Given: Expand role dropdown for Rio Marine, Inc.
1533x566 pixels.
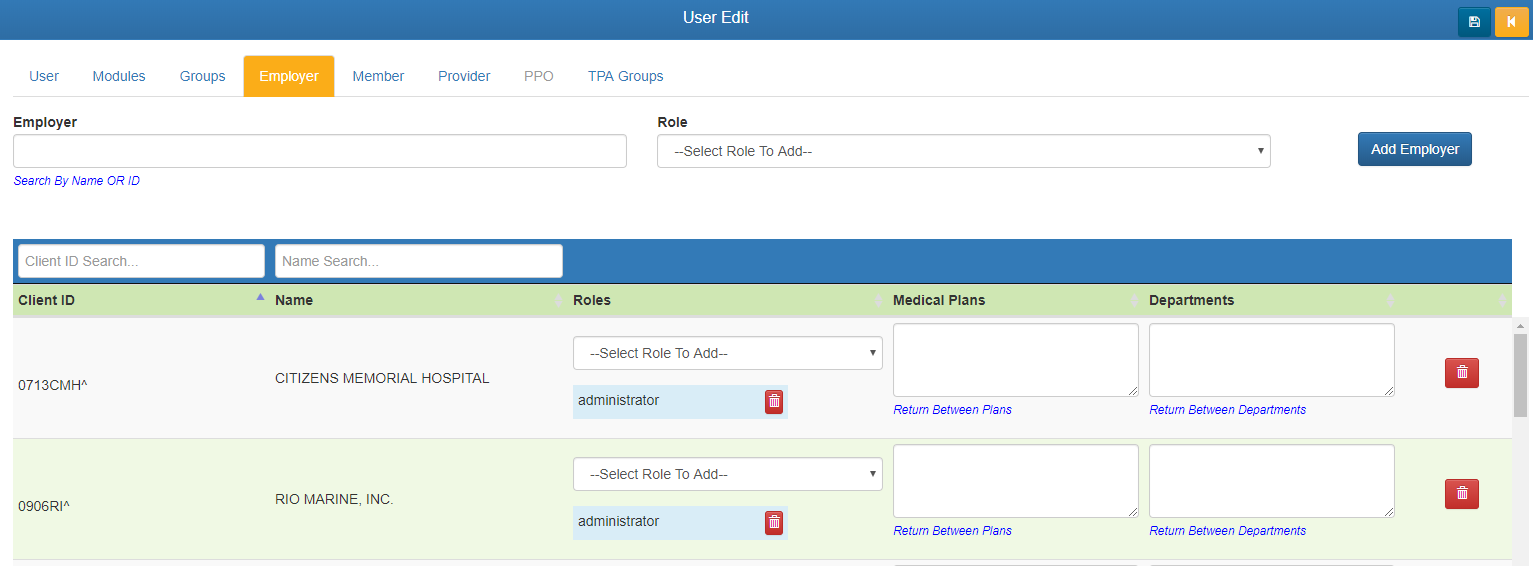Looking at the screenshot, I should [727, 474].
